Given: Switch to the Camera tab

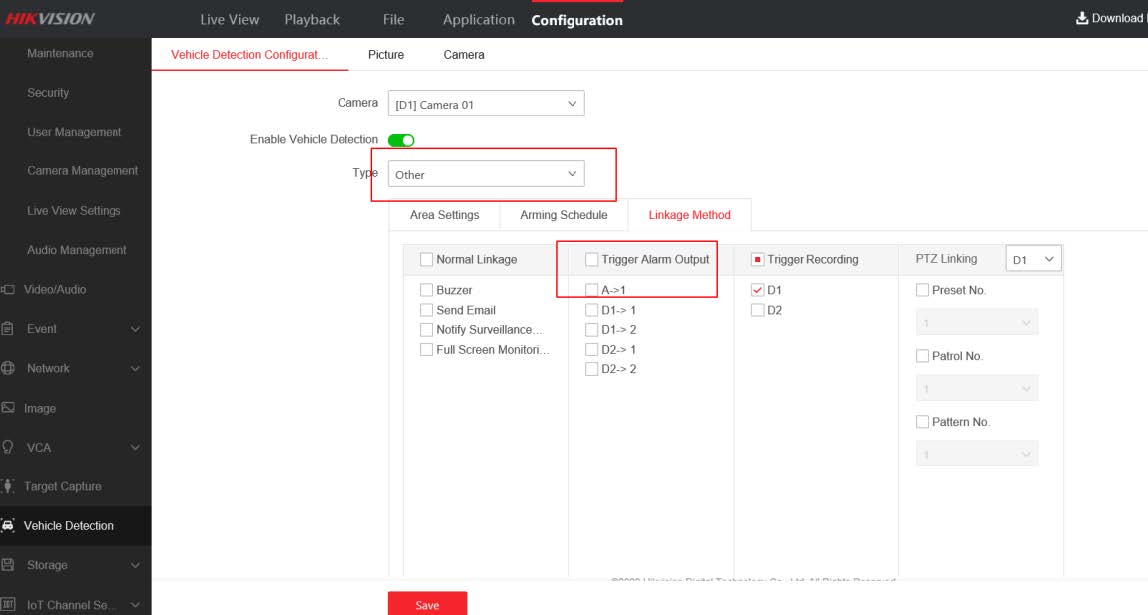Looking at the screenshot, I should tap(463, 55).
